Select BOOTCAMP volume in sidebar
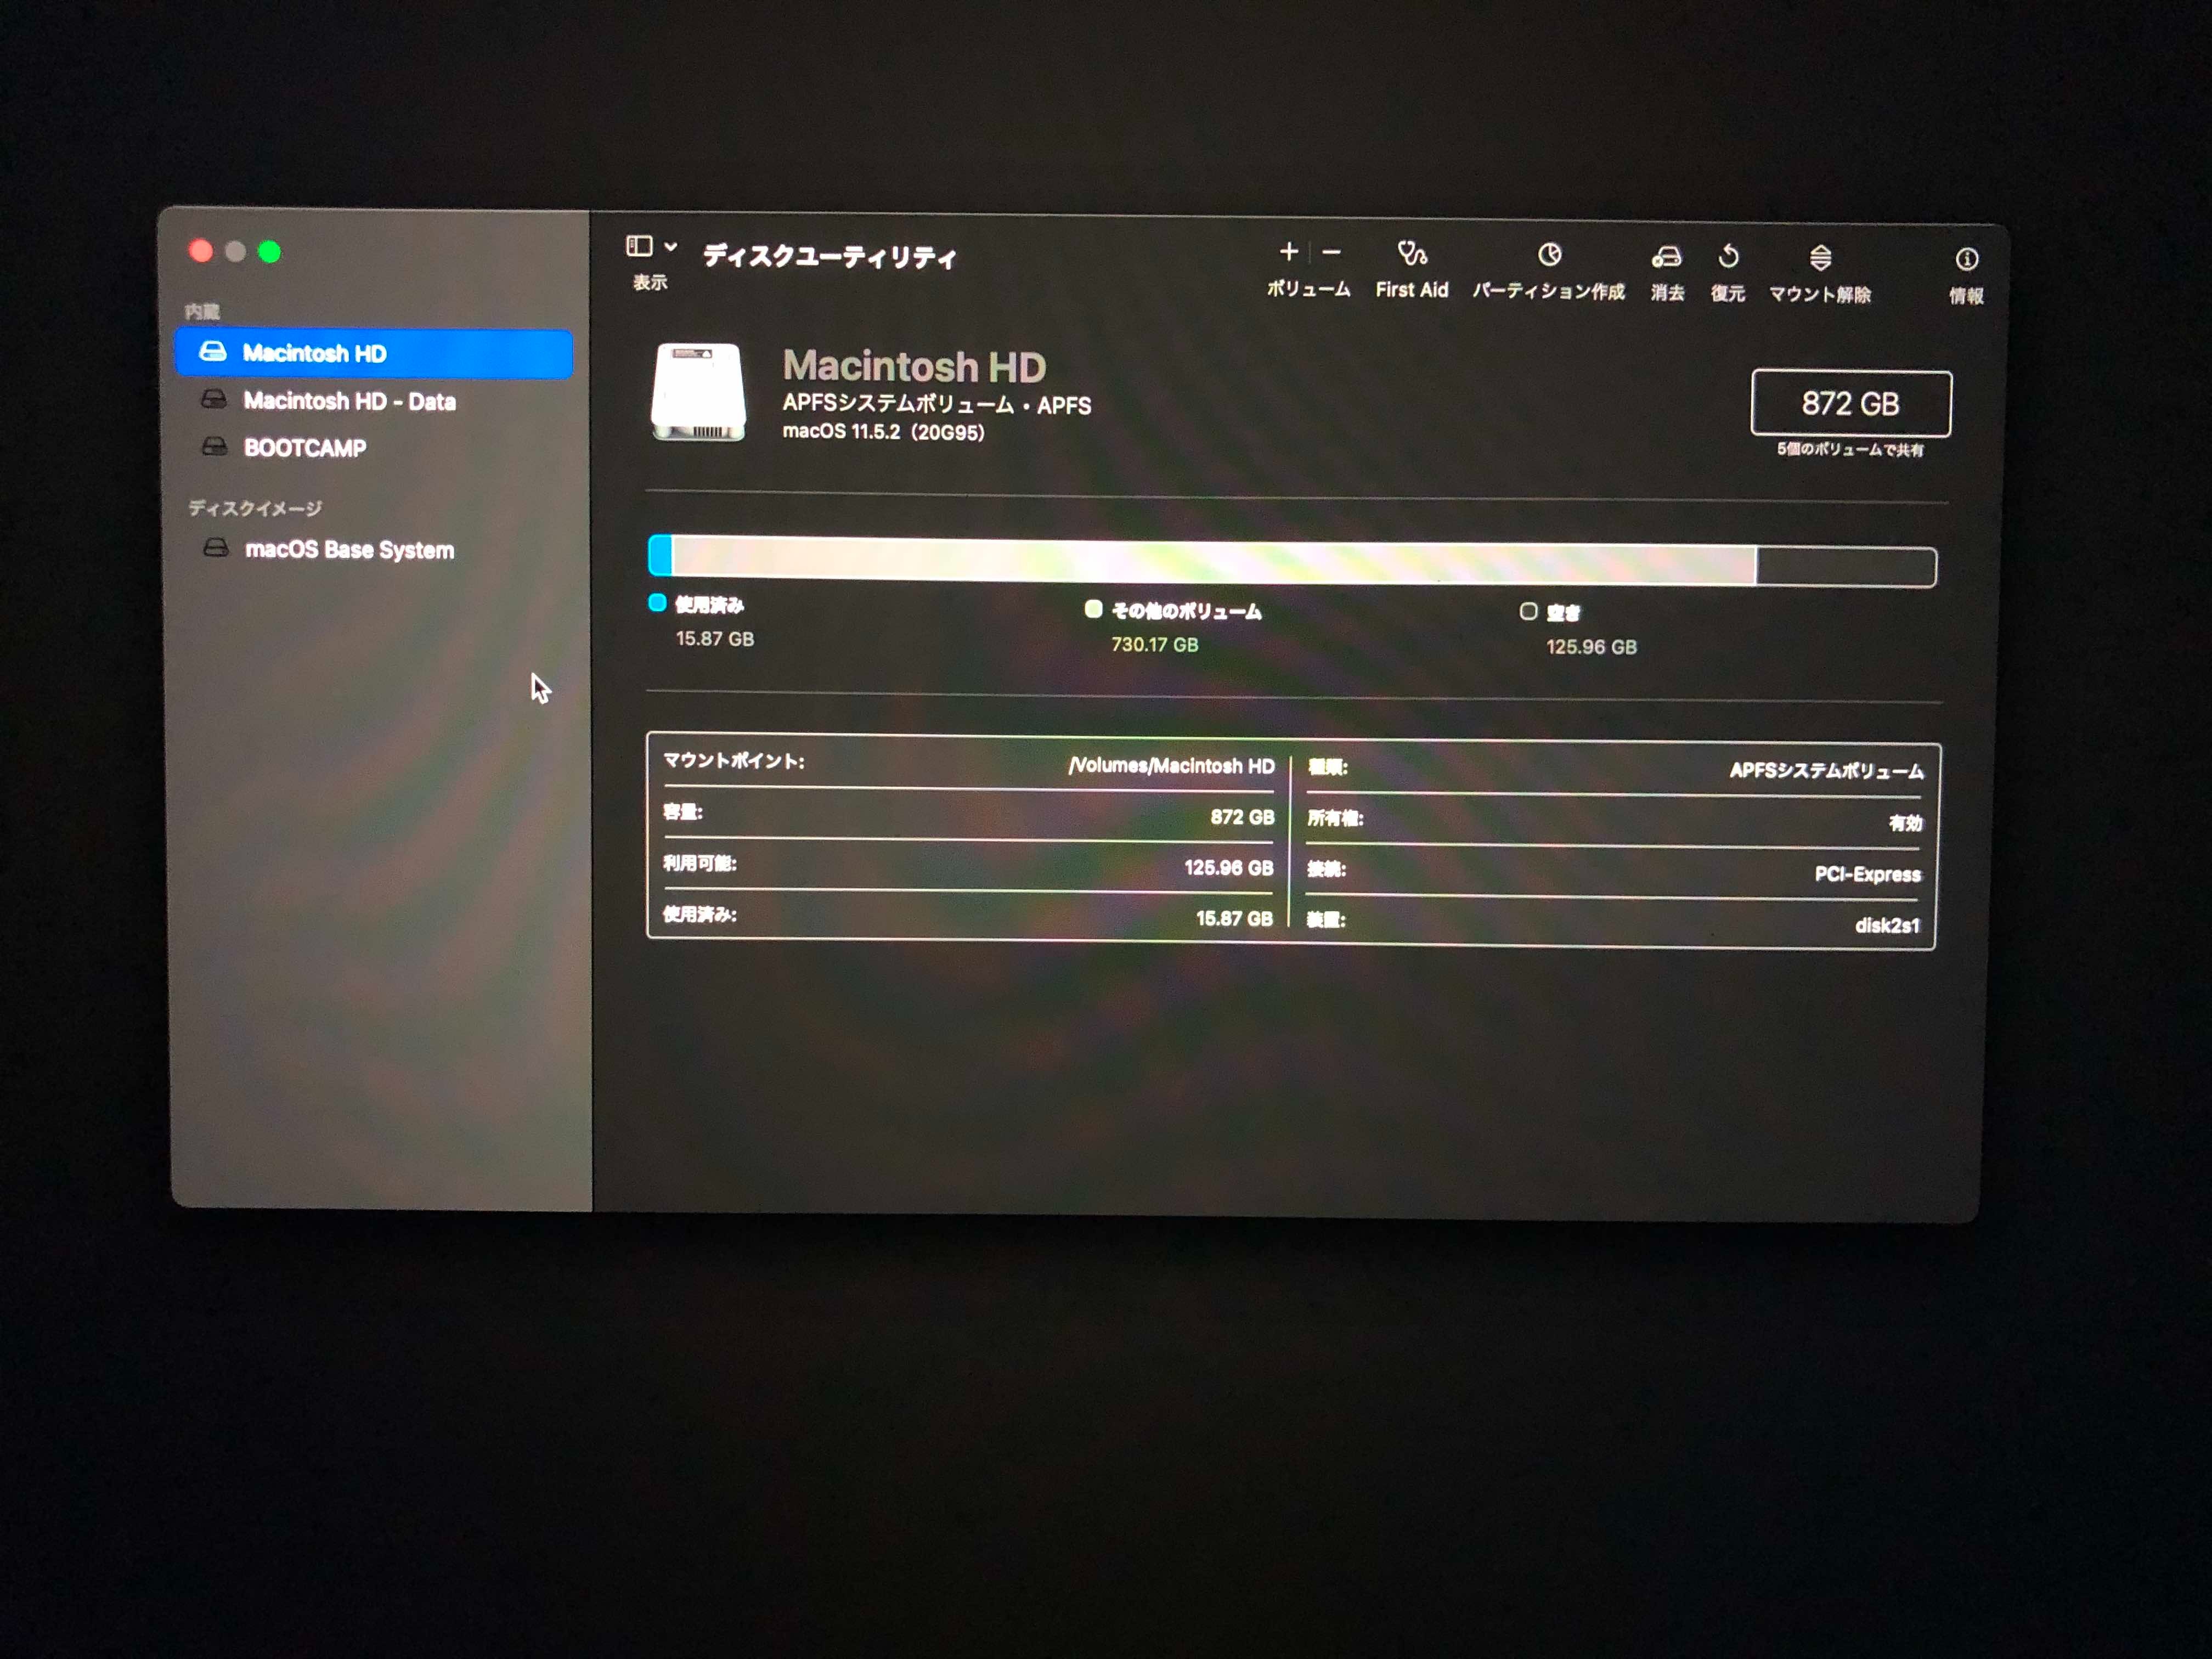The height and width of the screenshot is (1659, 2212). [305, 448]
